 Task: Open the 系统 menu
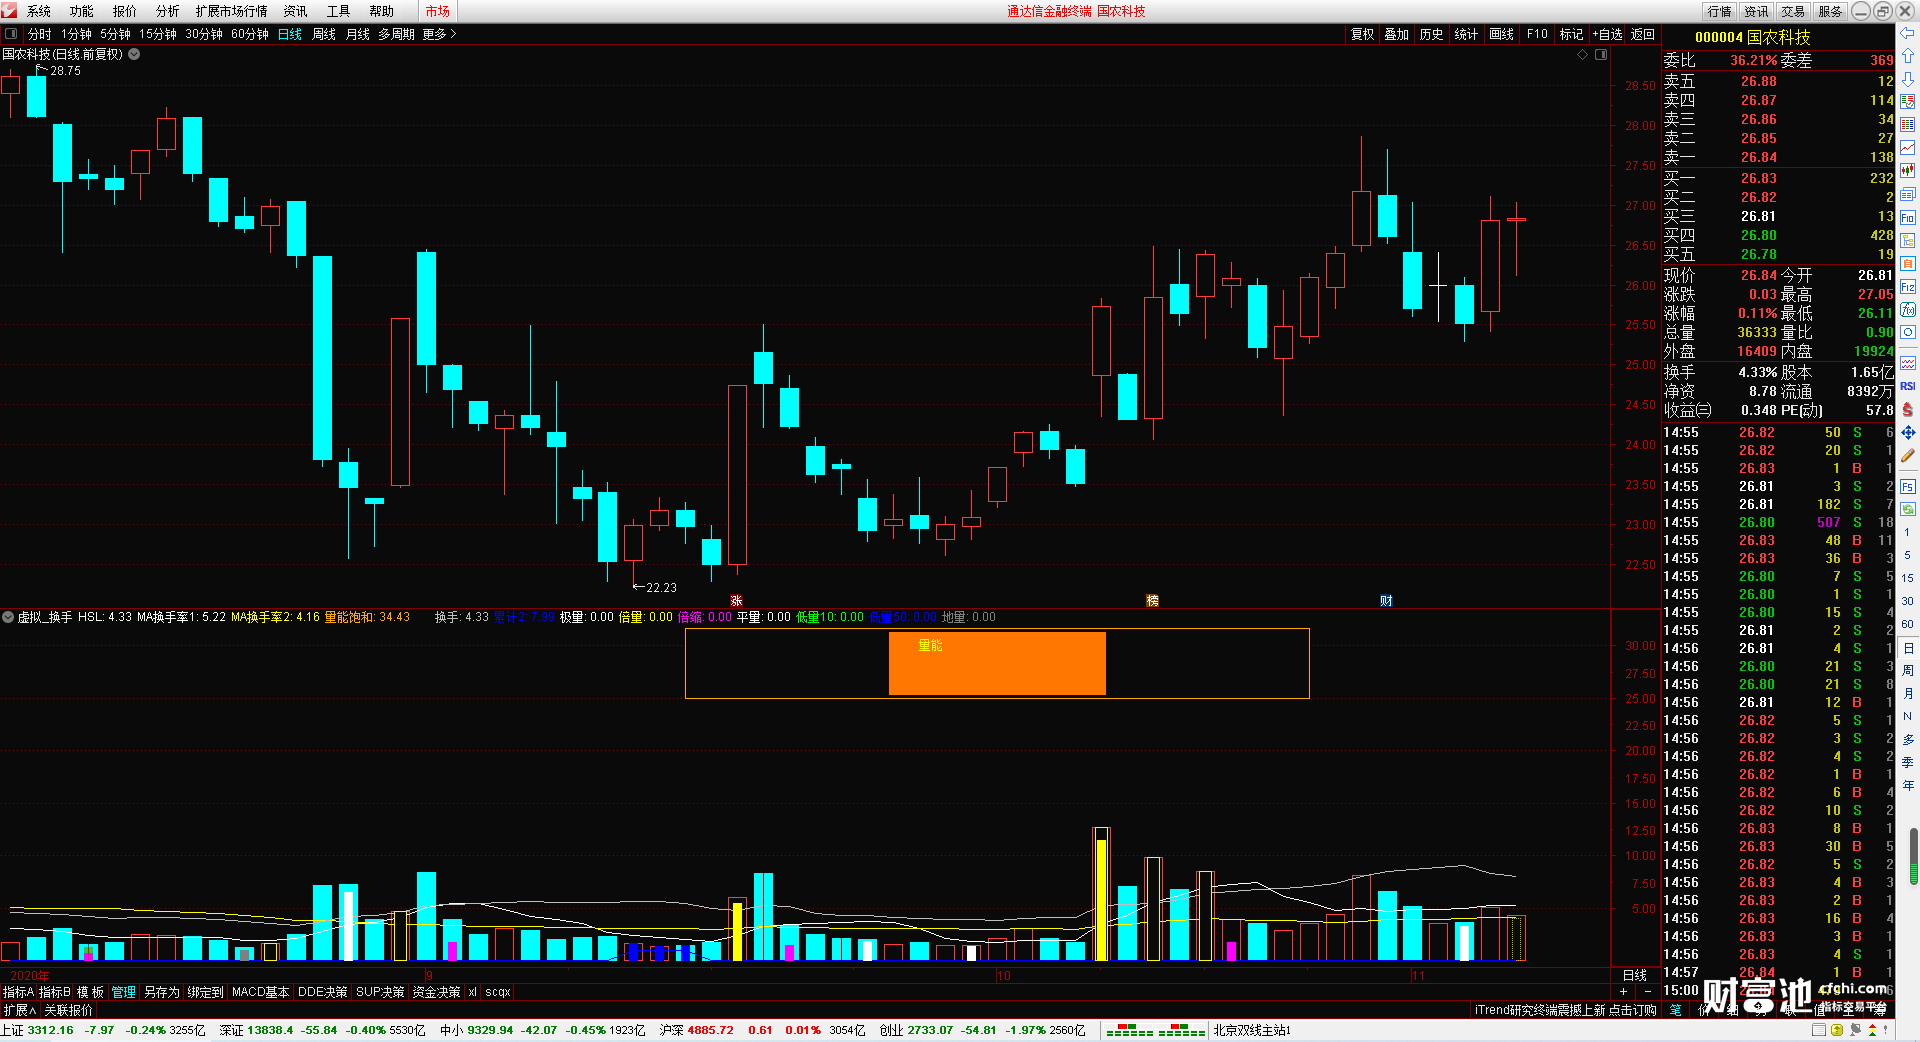(38, 11)
